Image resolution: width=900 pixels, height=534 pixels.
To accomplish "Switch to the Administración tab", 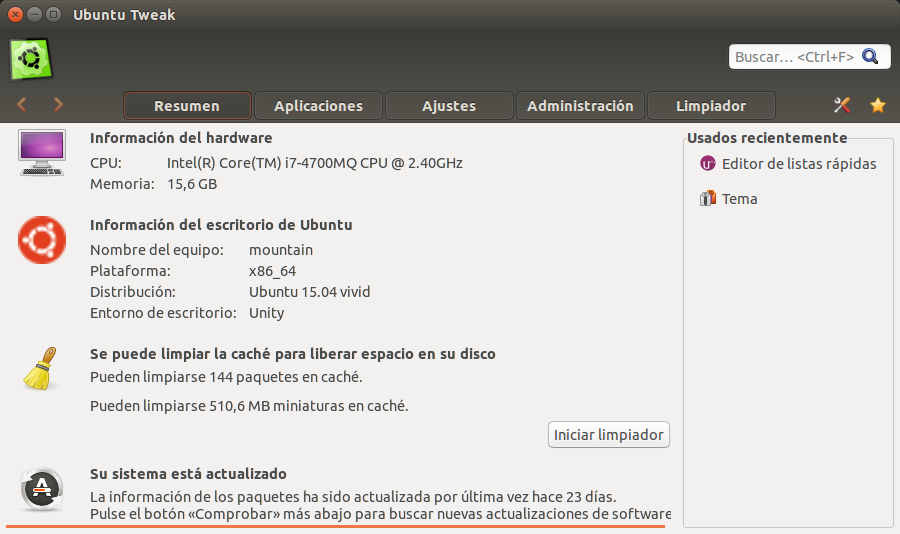I will pyautogui.click(x=580, y=106).
